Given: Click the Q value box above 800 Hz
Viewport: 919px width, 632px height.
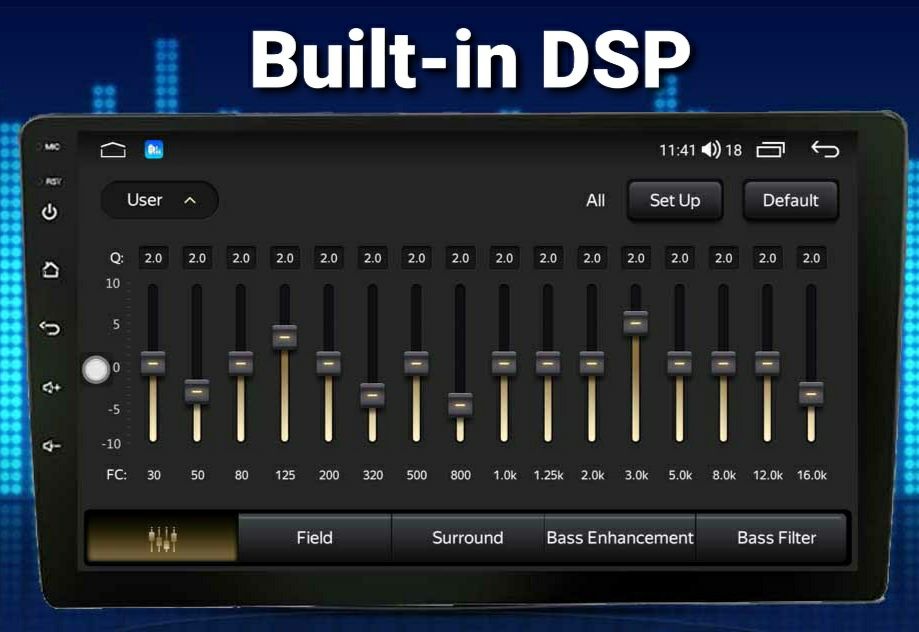Looking at the screenshot, I should [460, 258].
